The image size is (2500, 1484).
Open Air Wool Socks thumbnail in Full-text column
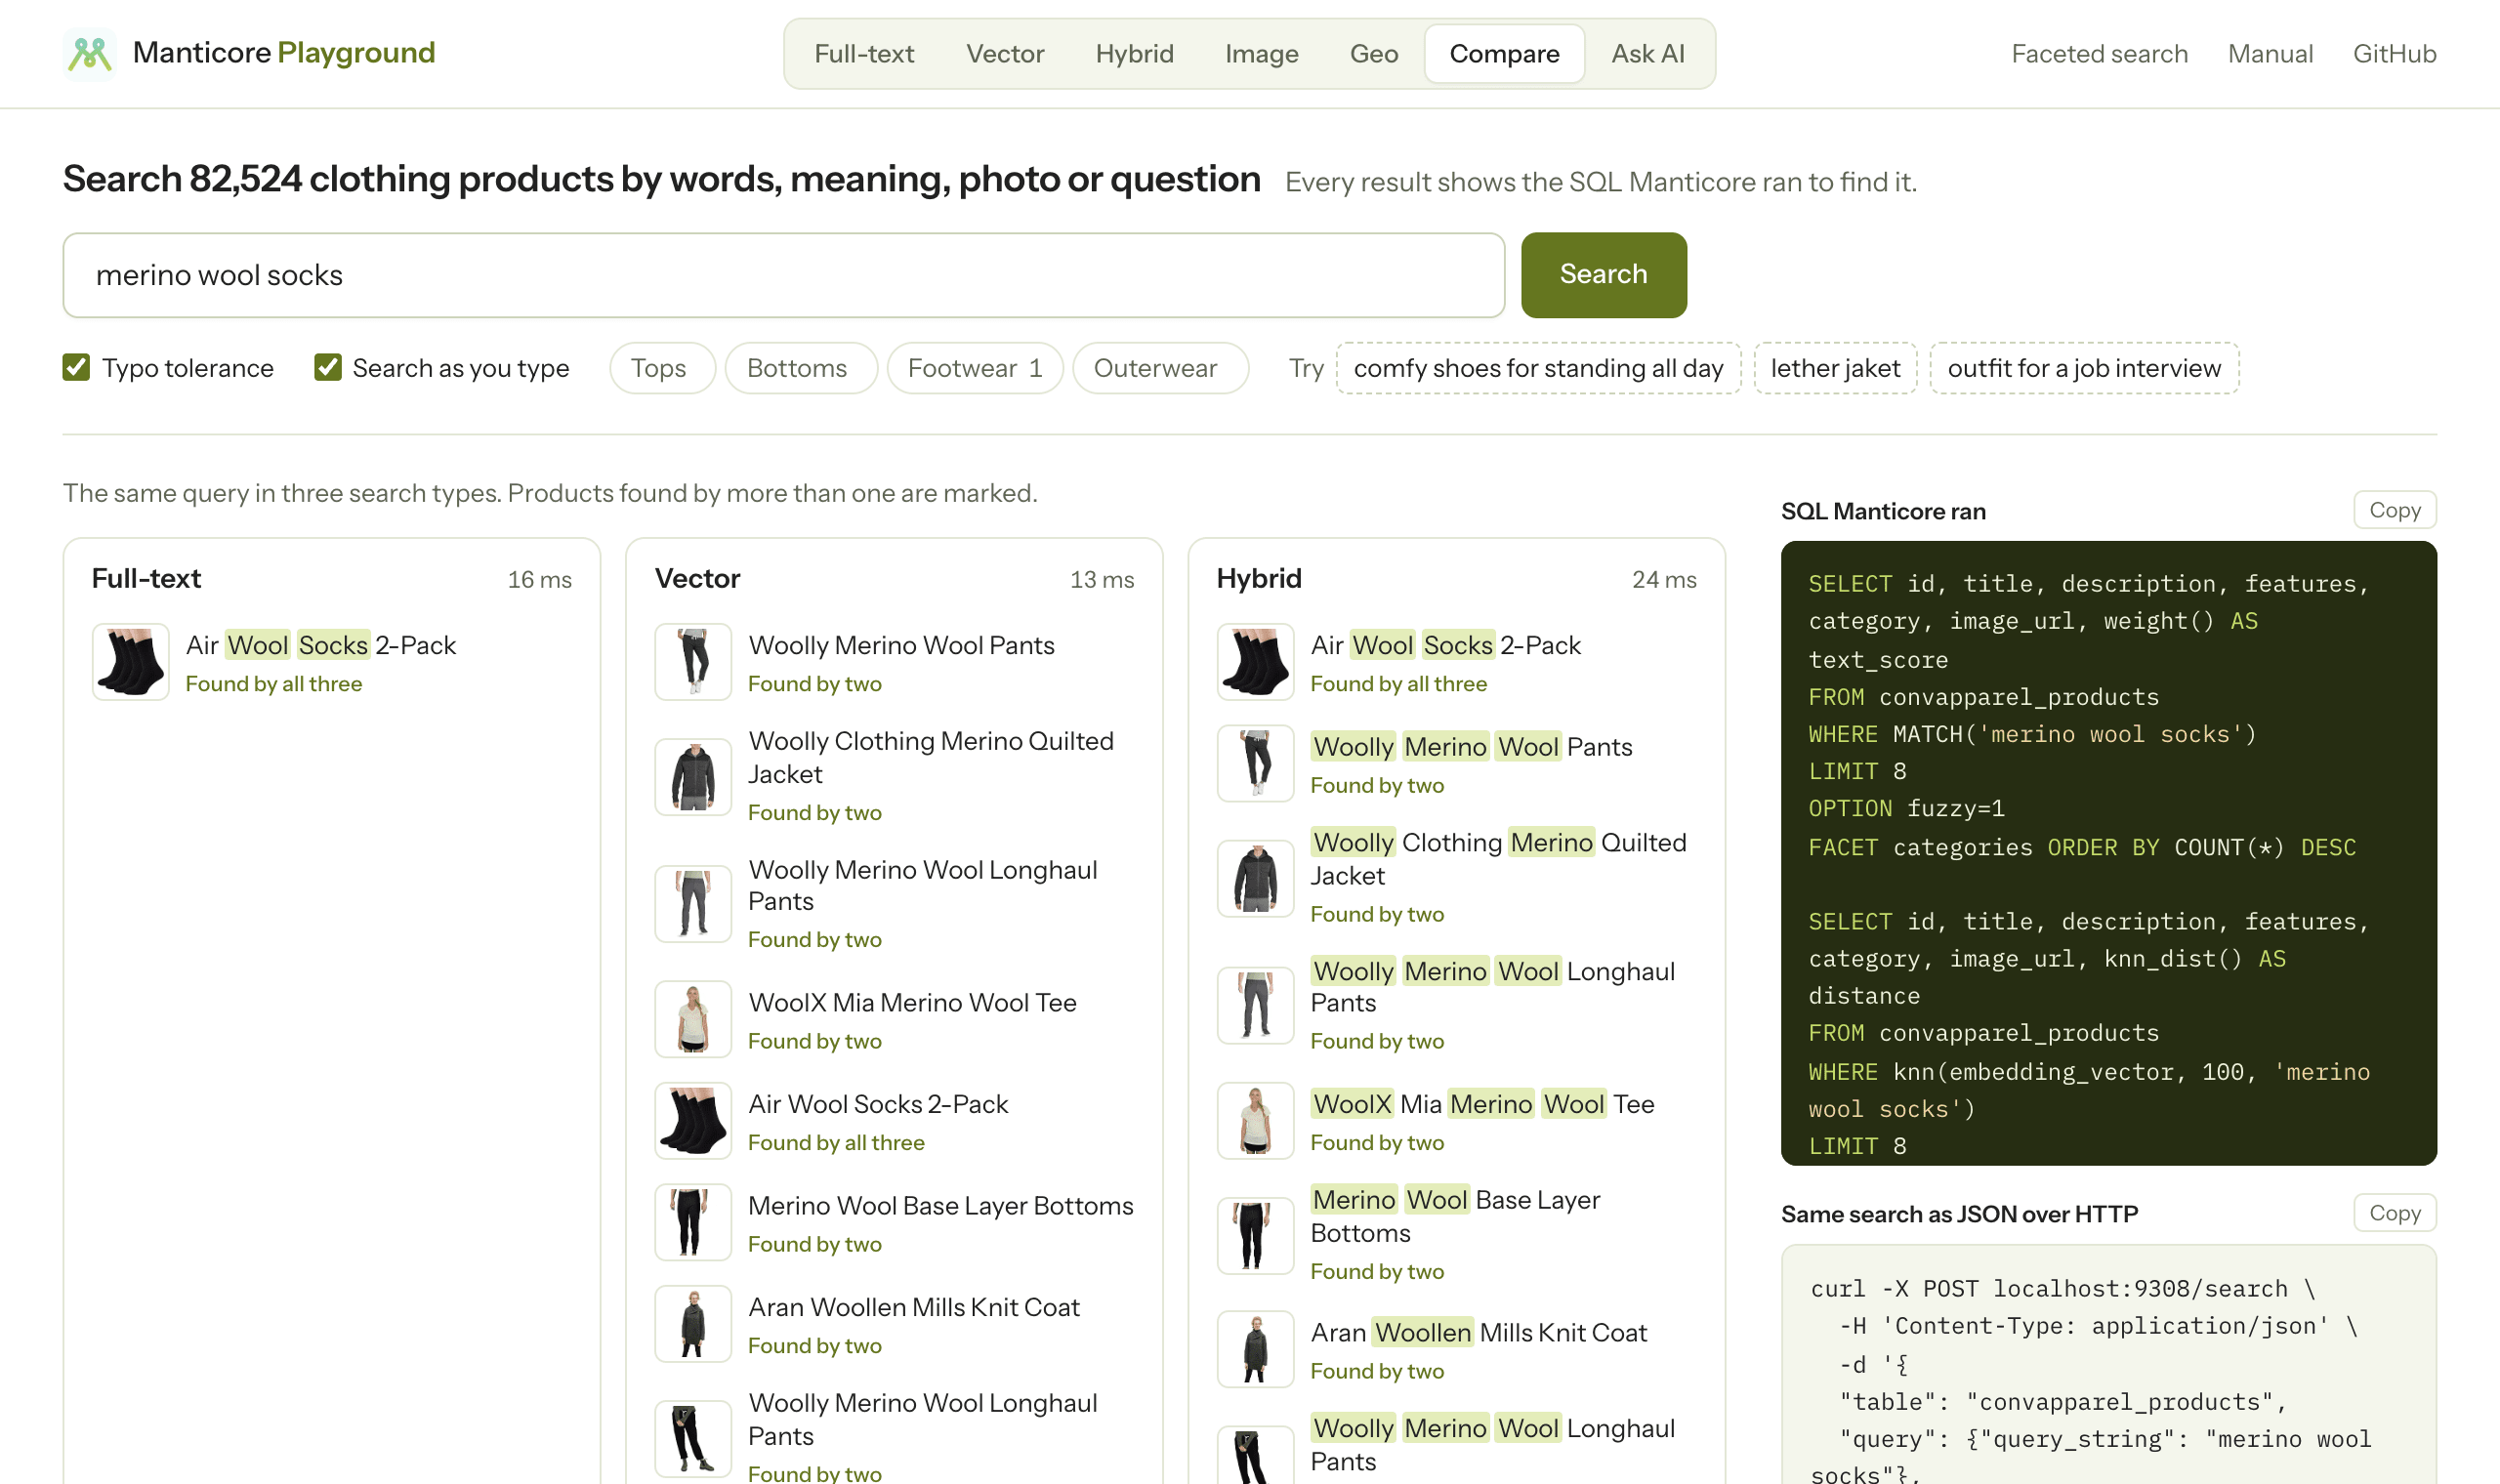pyautogui.click(x=130, y=662)
